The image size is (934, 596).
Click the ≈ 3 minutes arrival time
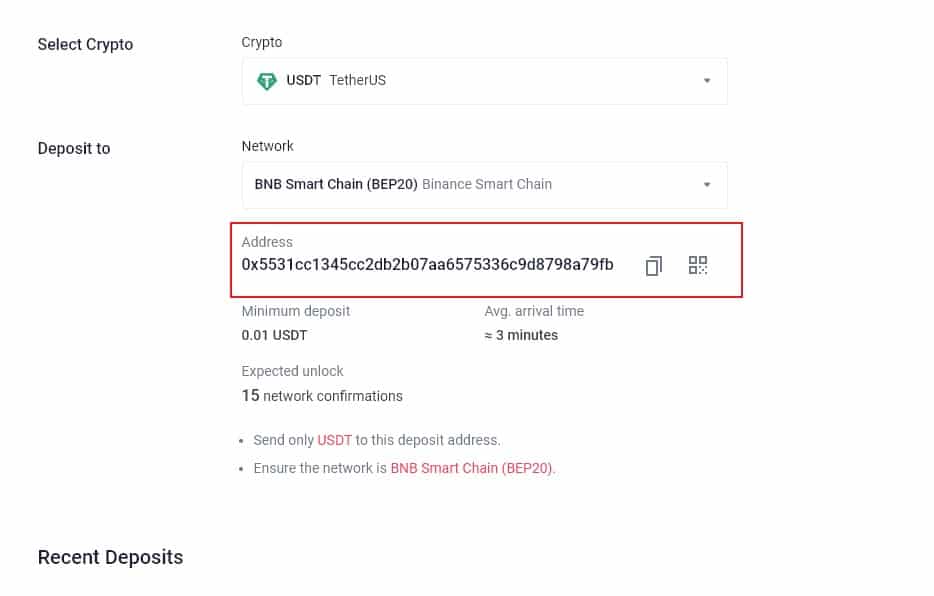click(x=521, y=335)
